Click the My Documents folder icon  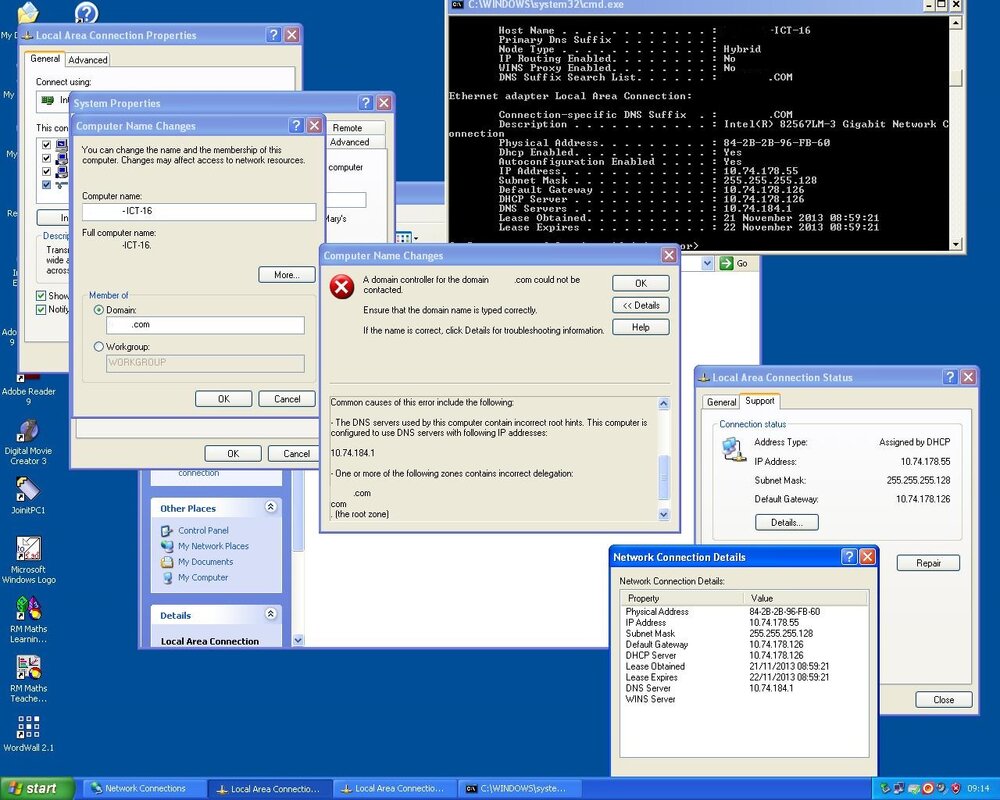167,562
